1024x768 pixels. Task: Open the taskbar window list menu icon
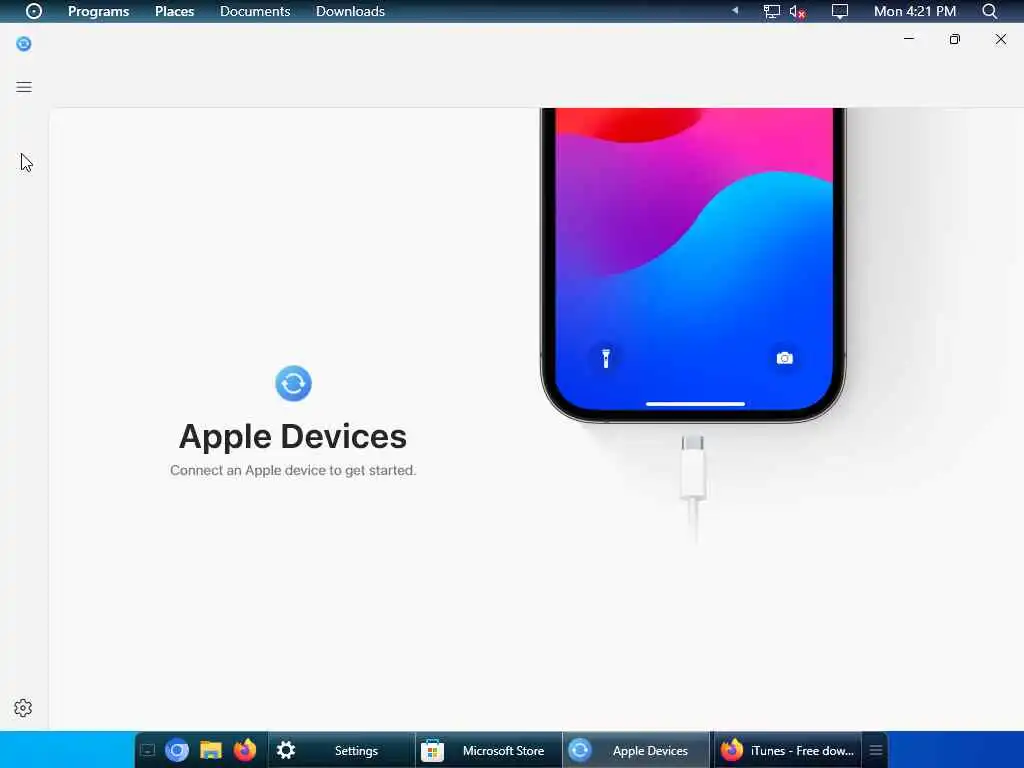tap(876, 750)
